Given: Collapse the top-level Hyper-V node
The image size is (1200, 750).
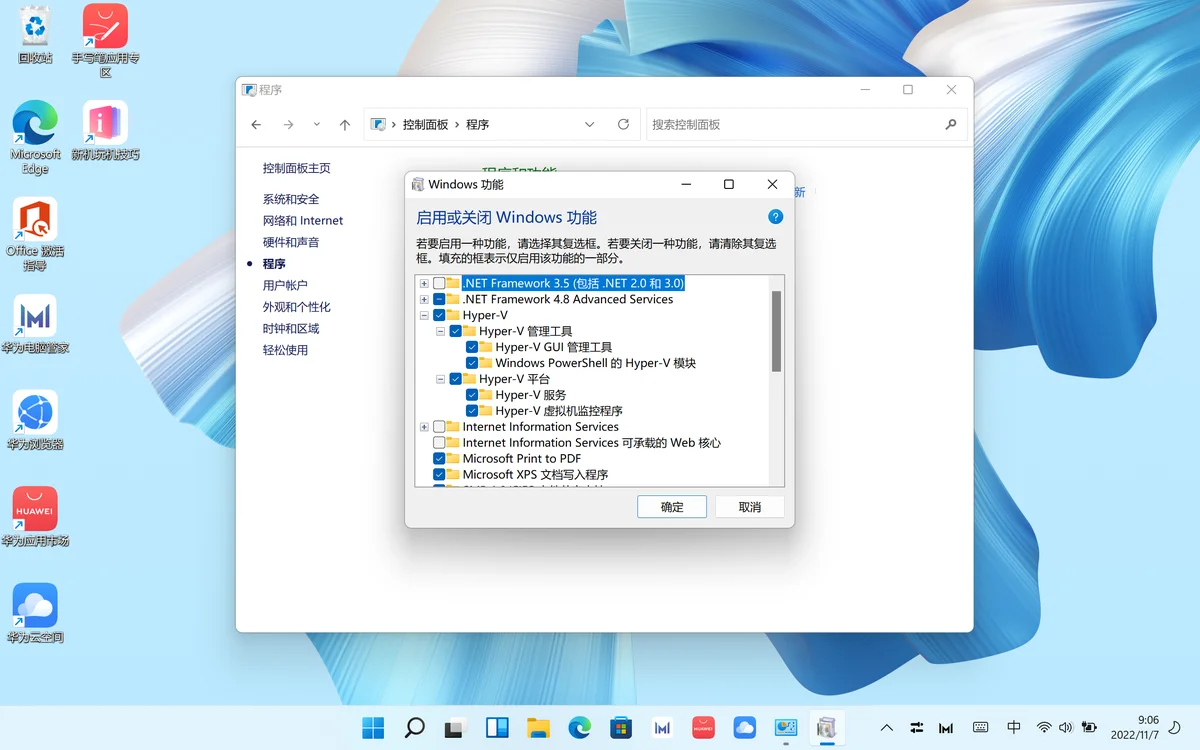Looking at the screenshot, I should click(x=425, y=316).
